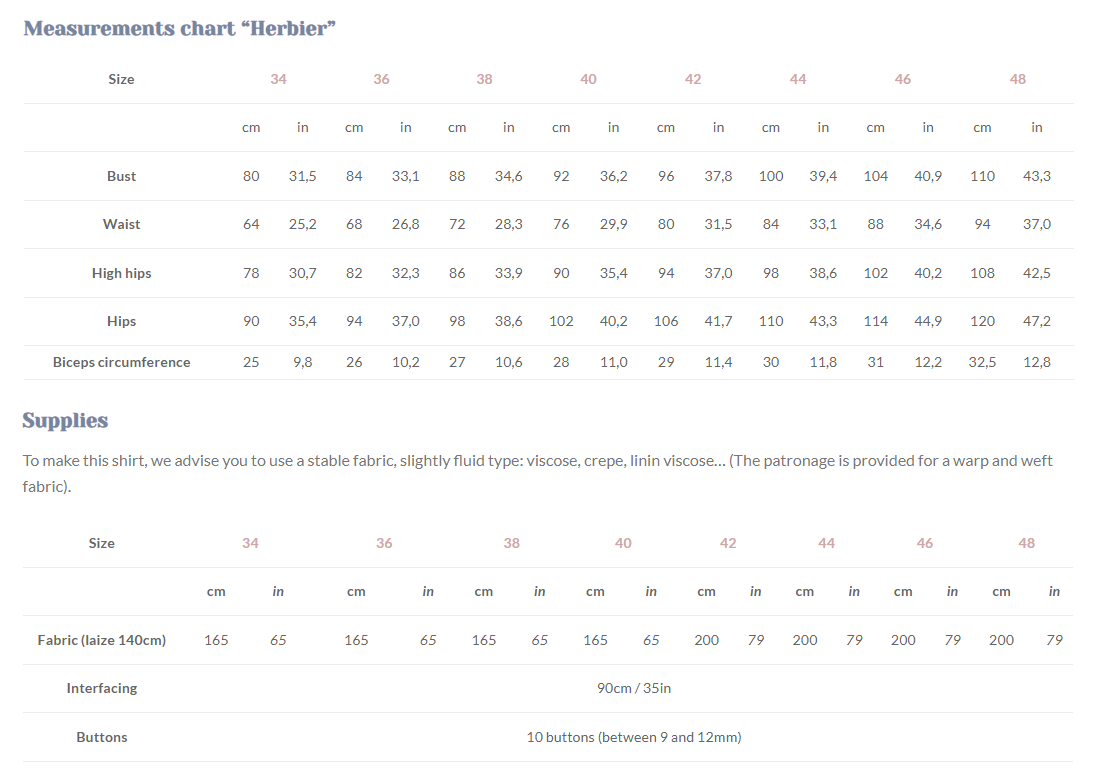The image size is (1100, 771).
Task: Click the 32,5 biceps value
Action: [982, 362]
